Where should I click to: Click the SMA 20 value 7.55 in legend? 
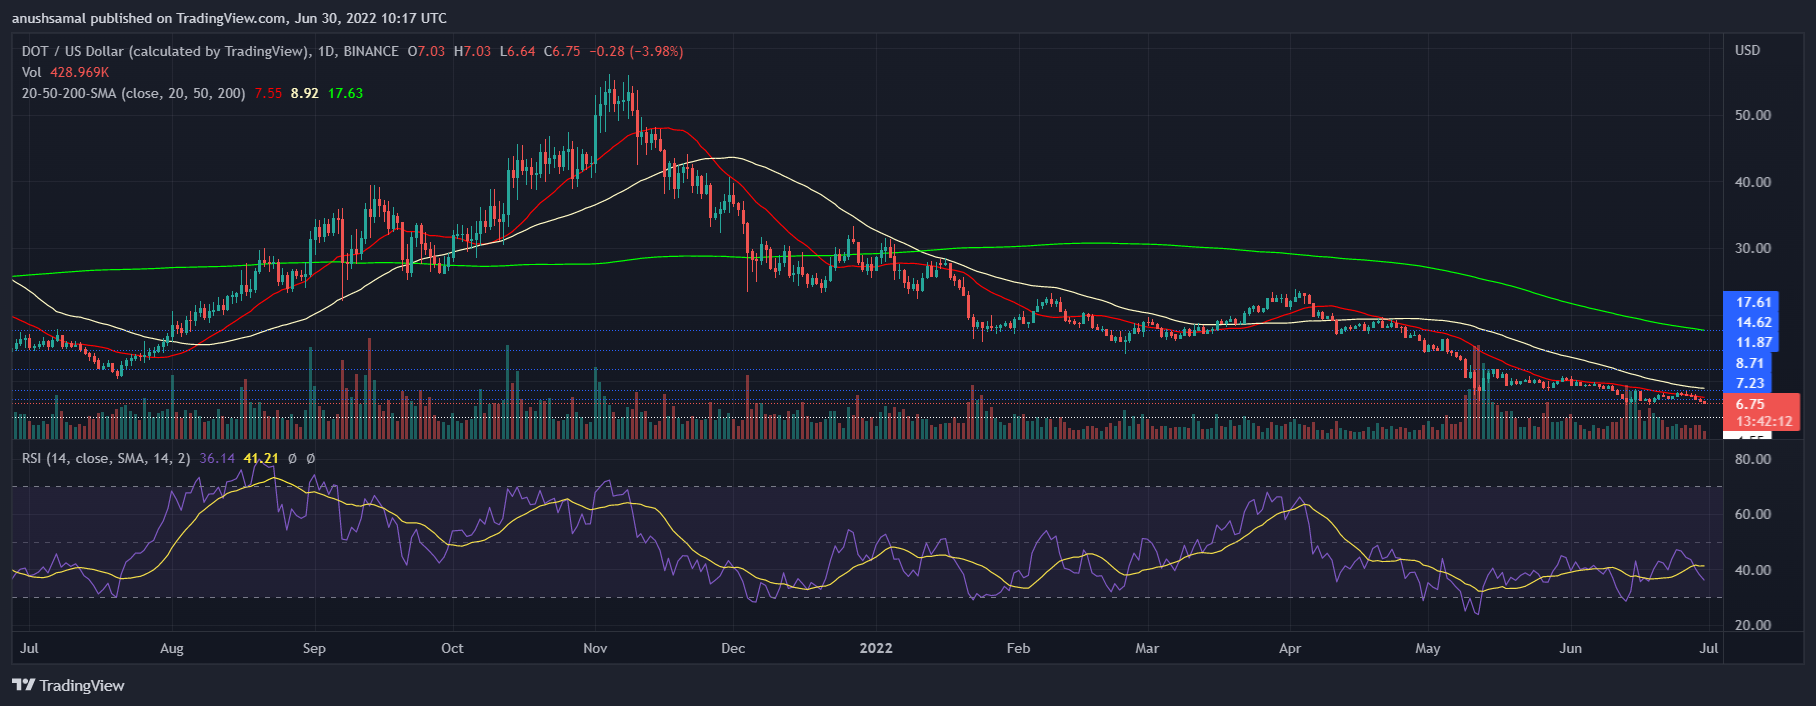[268, 93]
